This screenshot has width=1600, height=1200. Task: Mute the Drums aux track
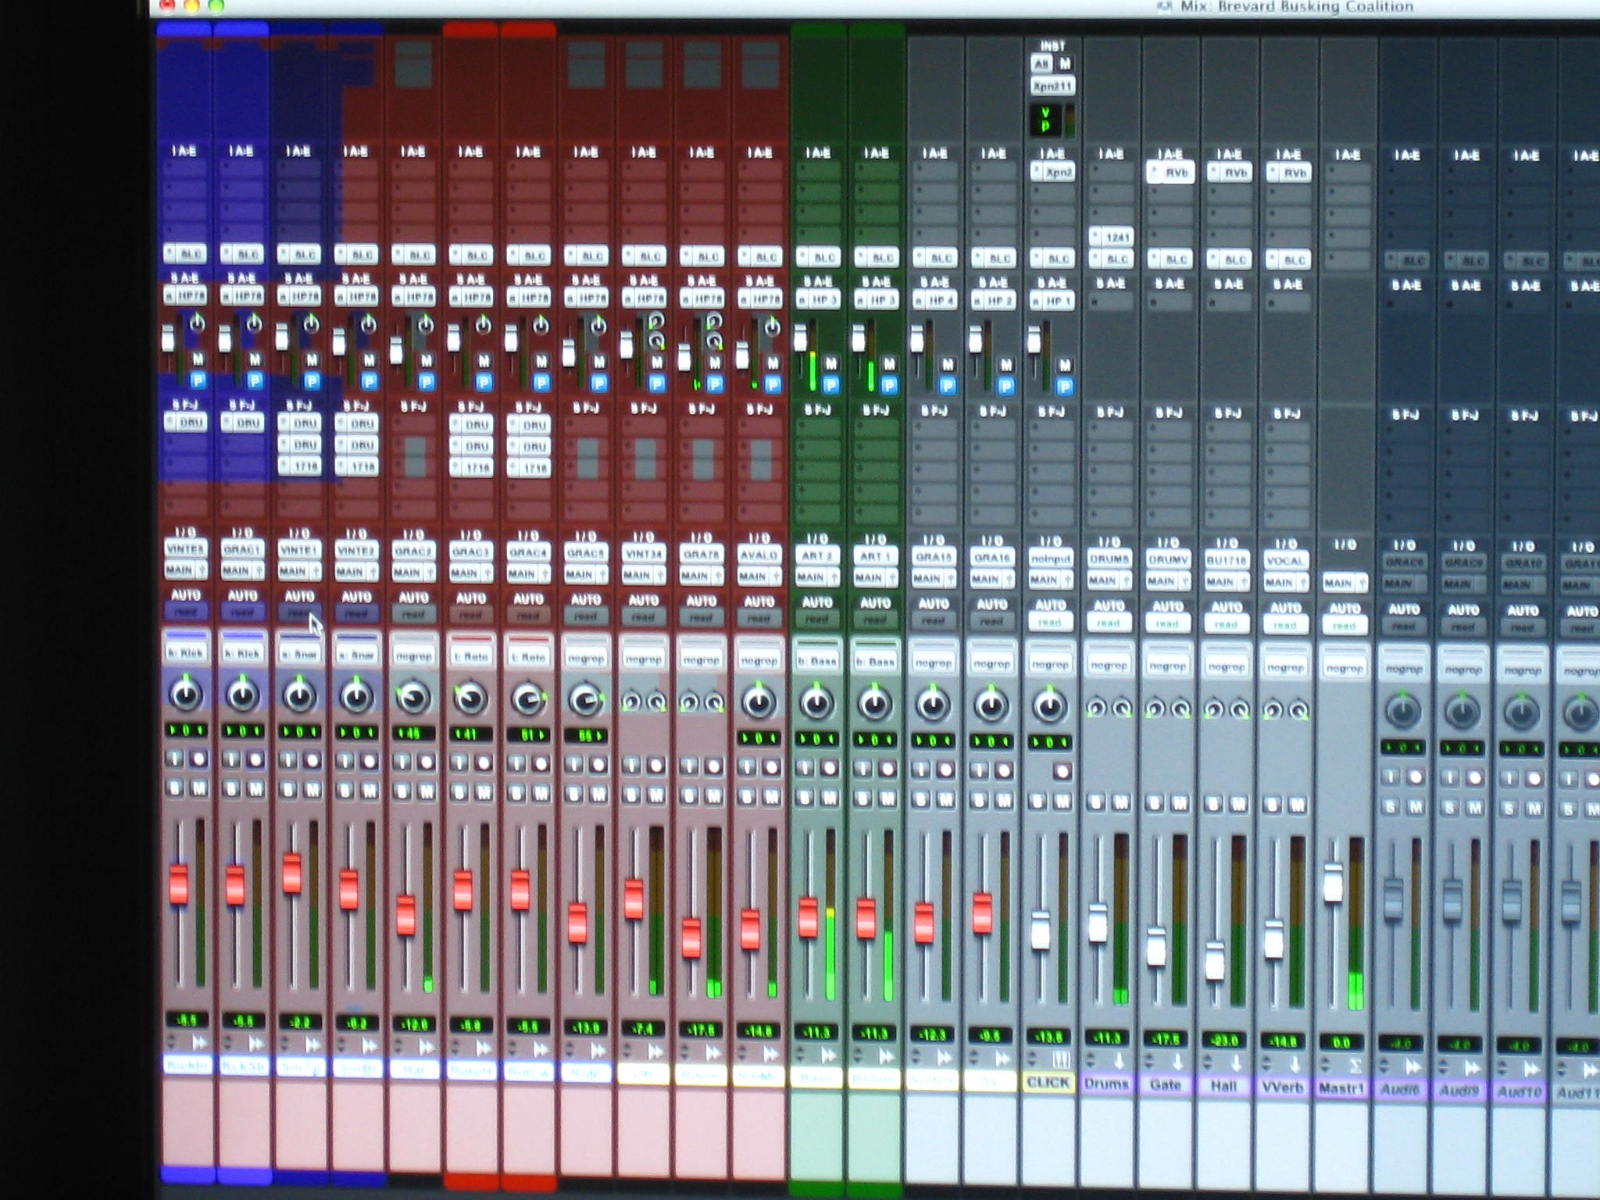[1121, 802]
